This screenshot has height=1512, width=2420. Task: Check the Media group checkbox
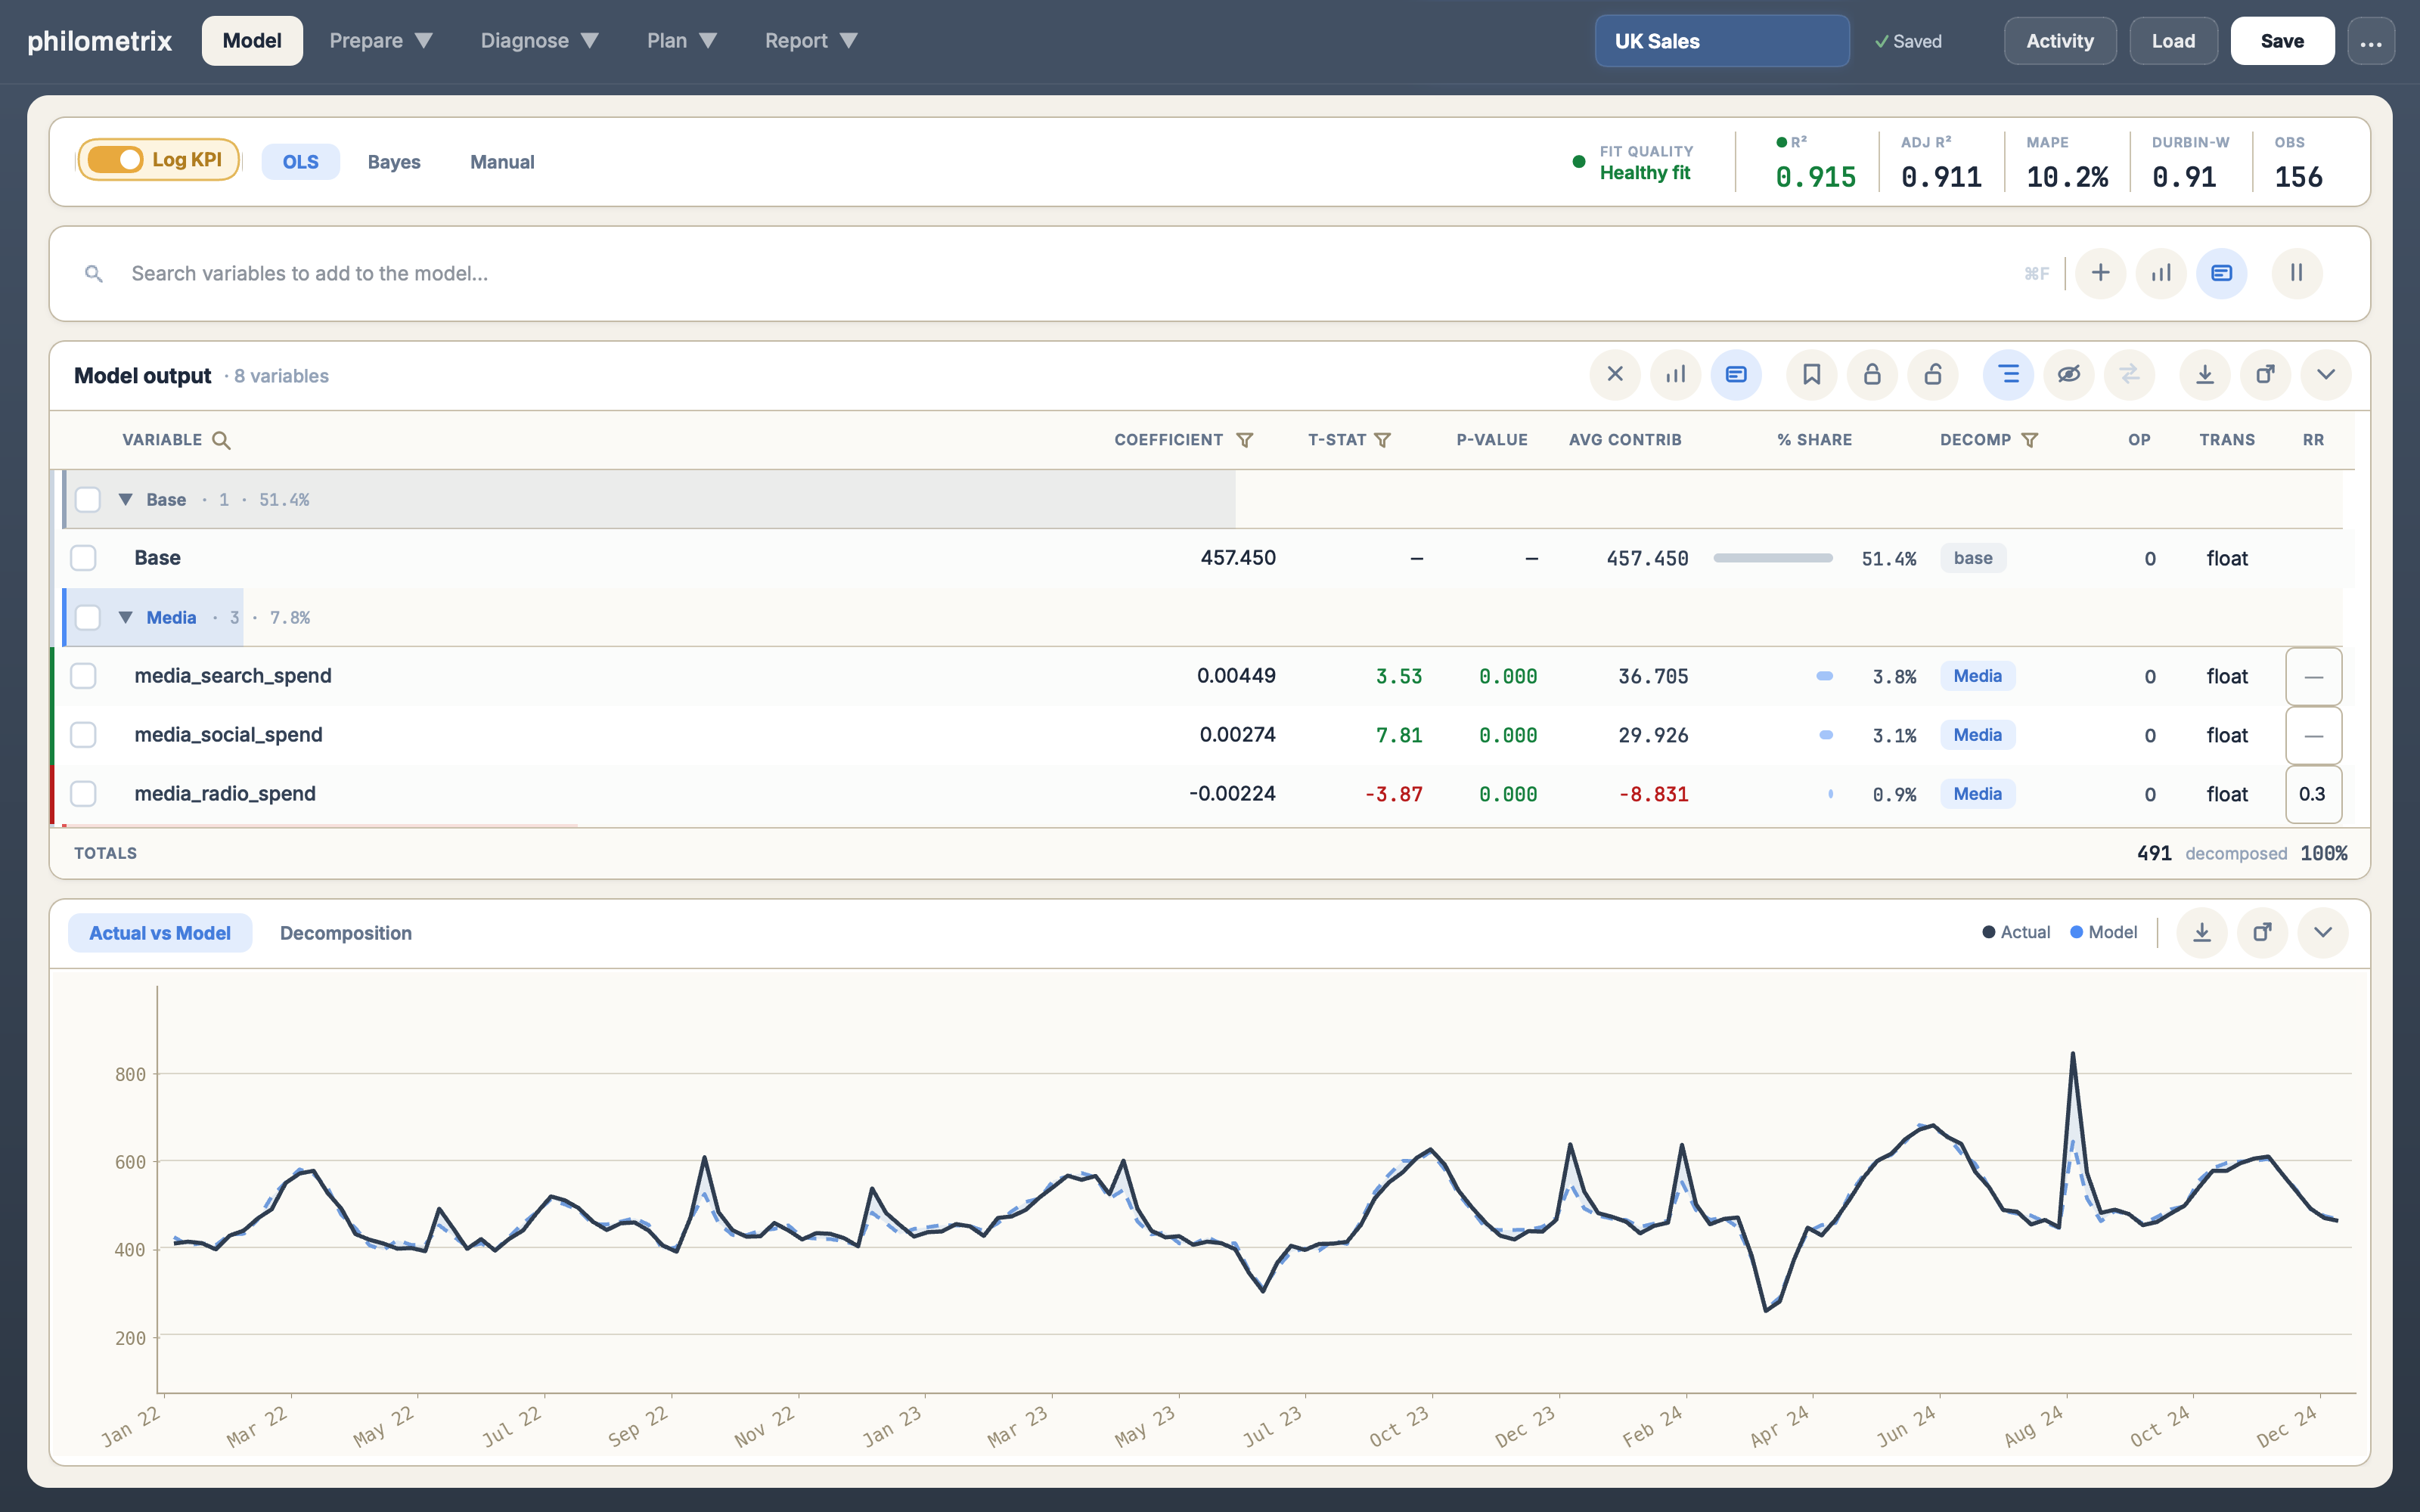click(88, 617)
